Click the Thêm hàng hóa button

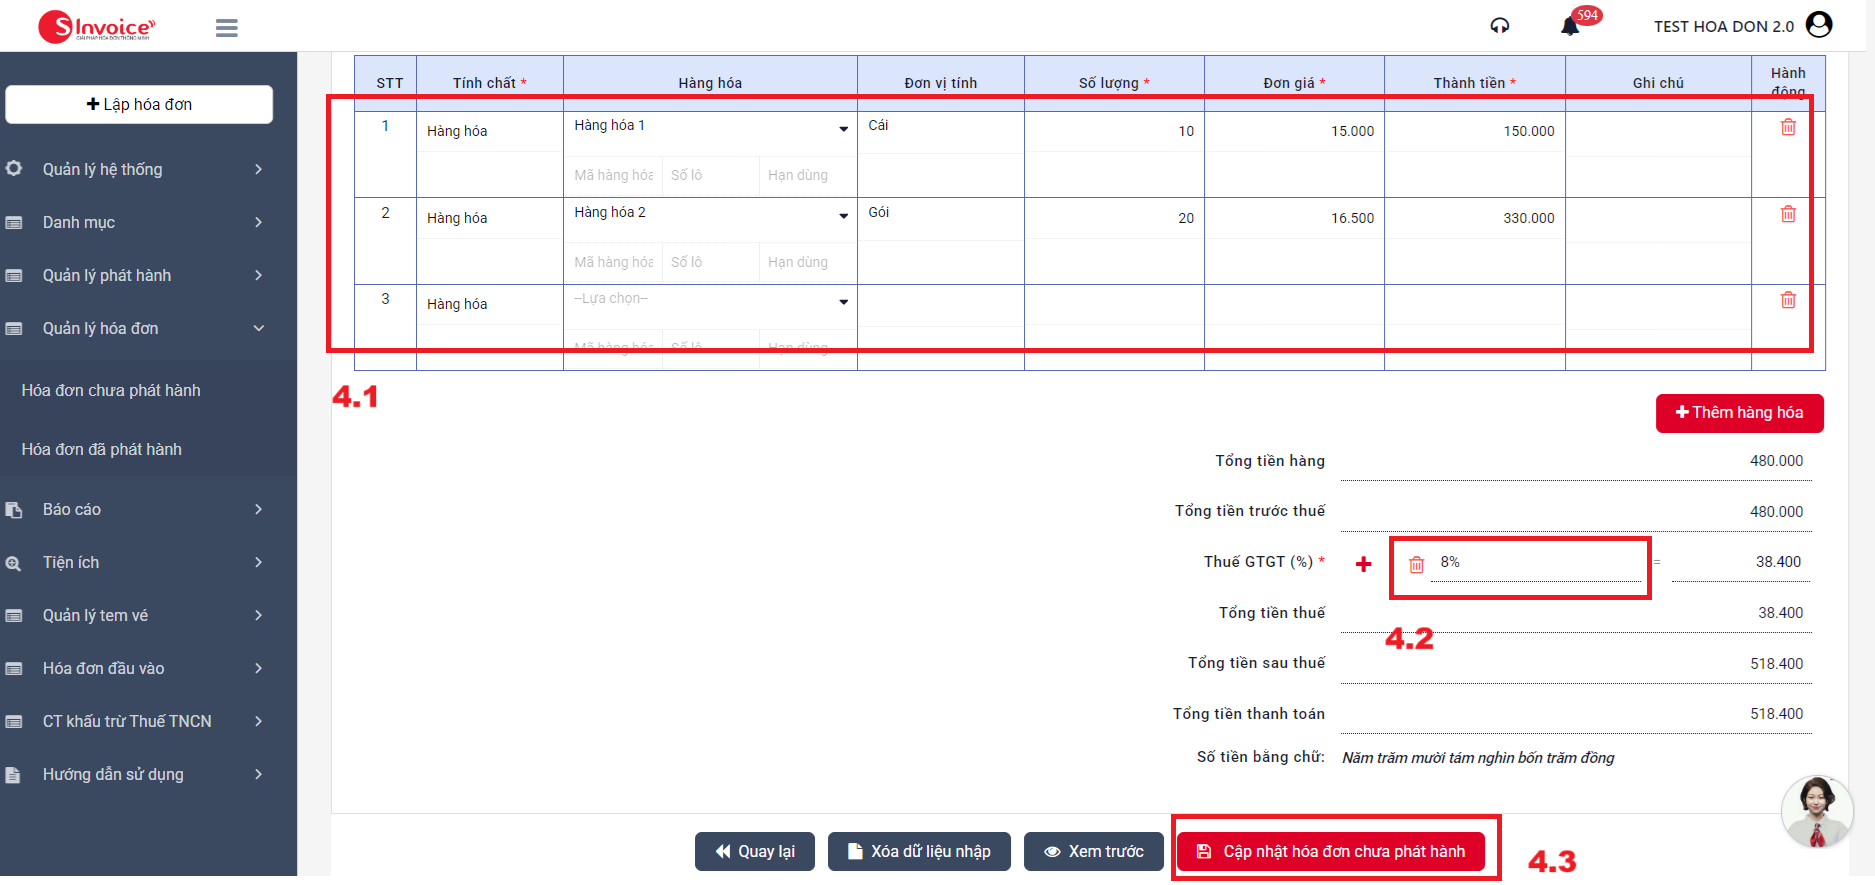point(1739,413)
